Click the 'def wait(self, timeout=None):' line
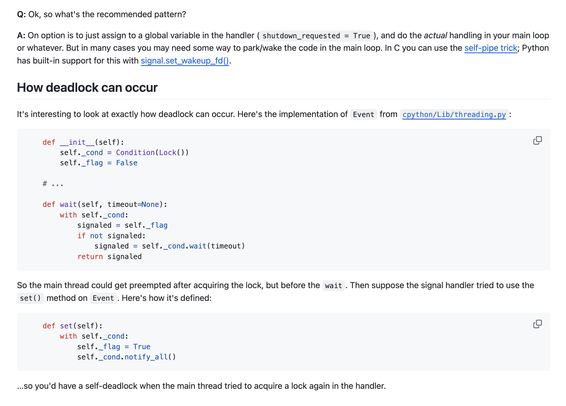Image resolution: width=566 pixels, height=406 pixels. (x=105, y=204)
